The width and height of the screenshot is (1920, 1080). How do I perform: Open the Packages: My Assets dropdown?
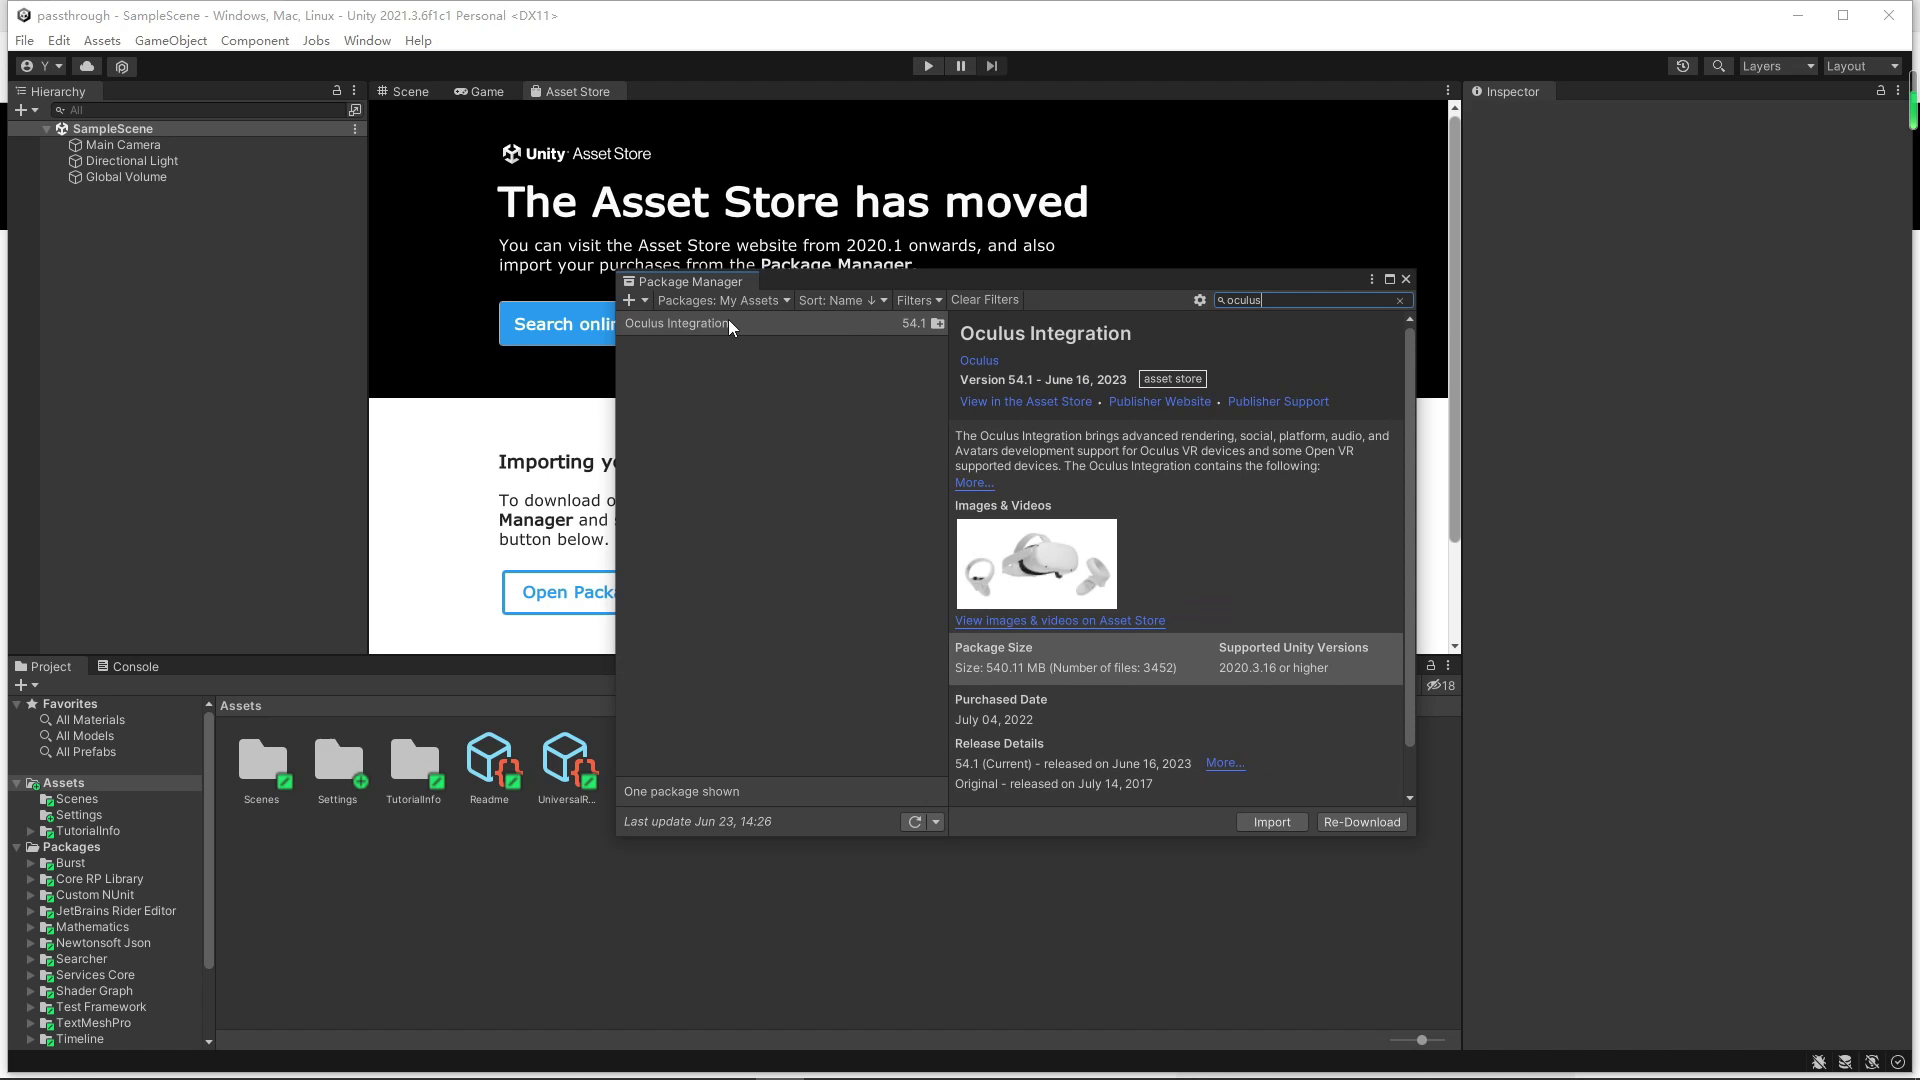[723, 300]
